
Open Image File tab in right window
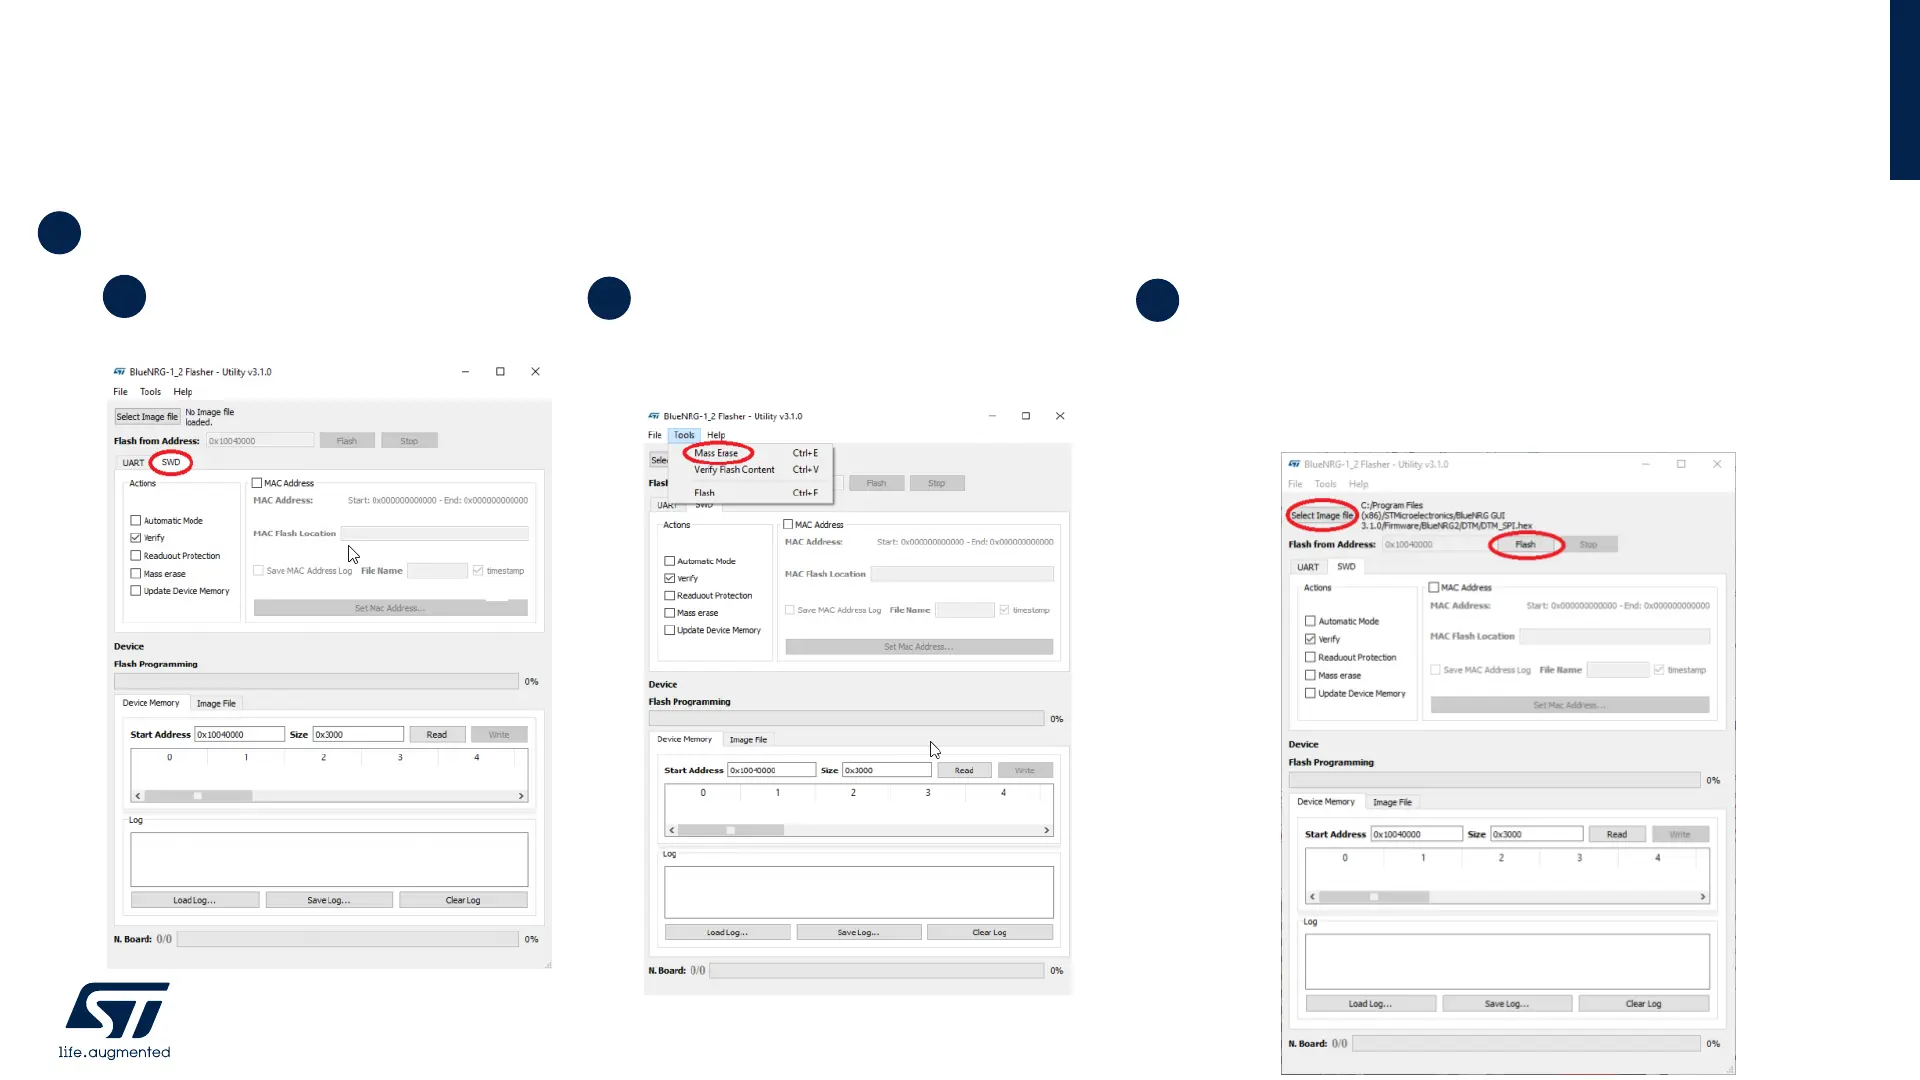click(x=1392, y=802)
